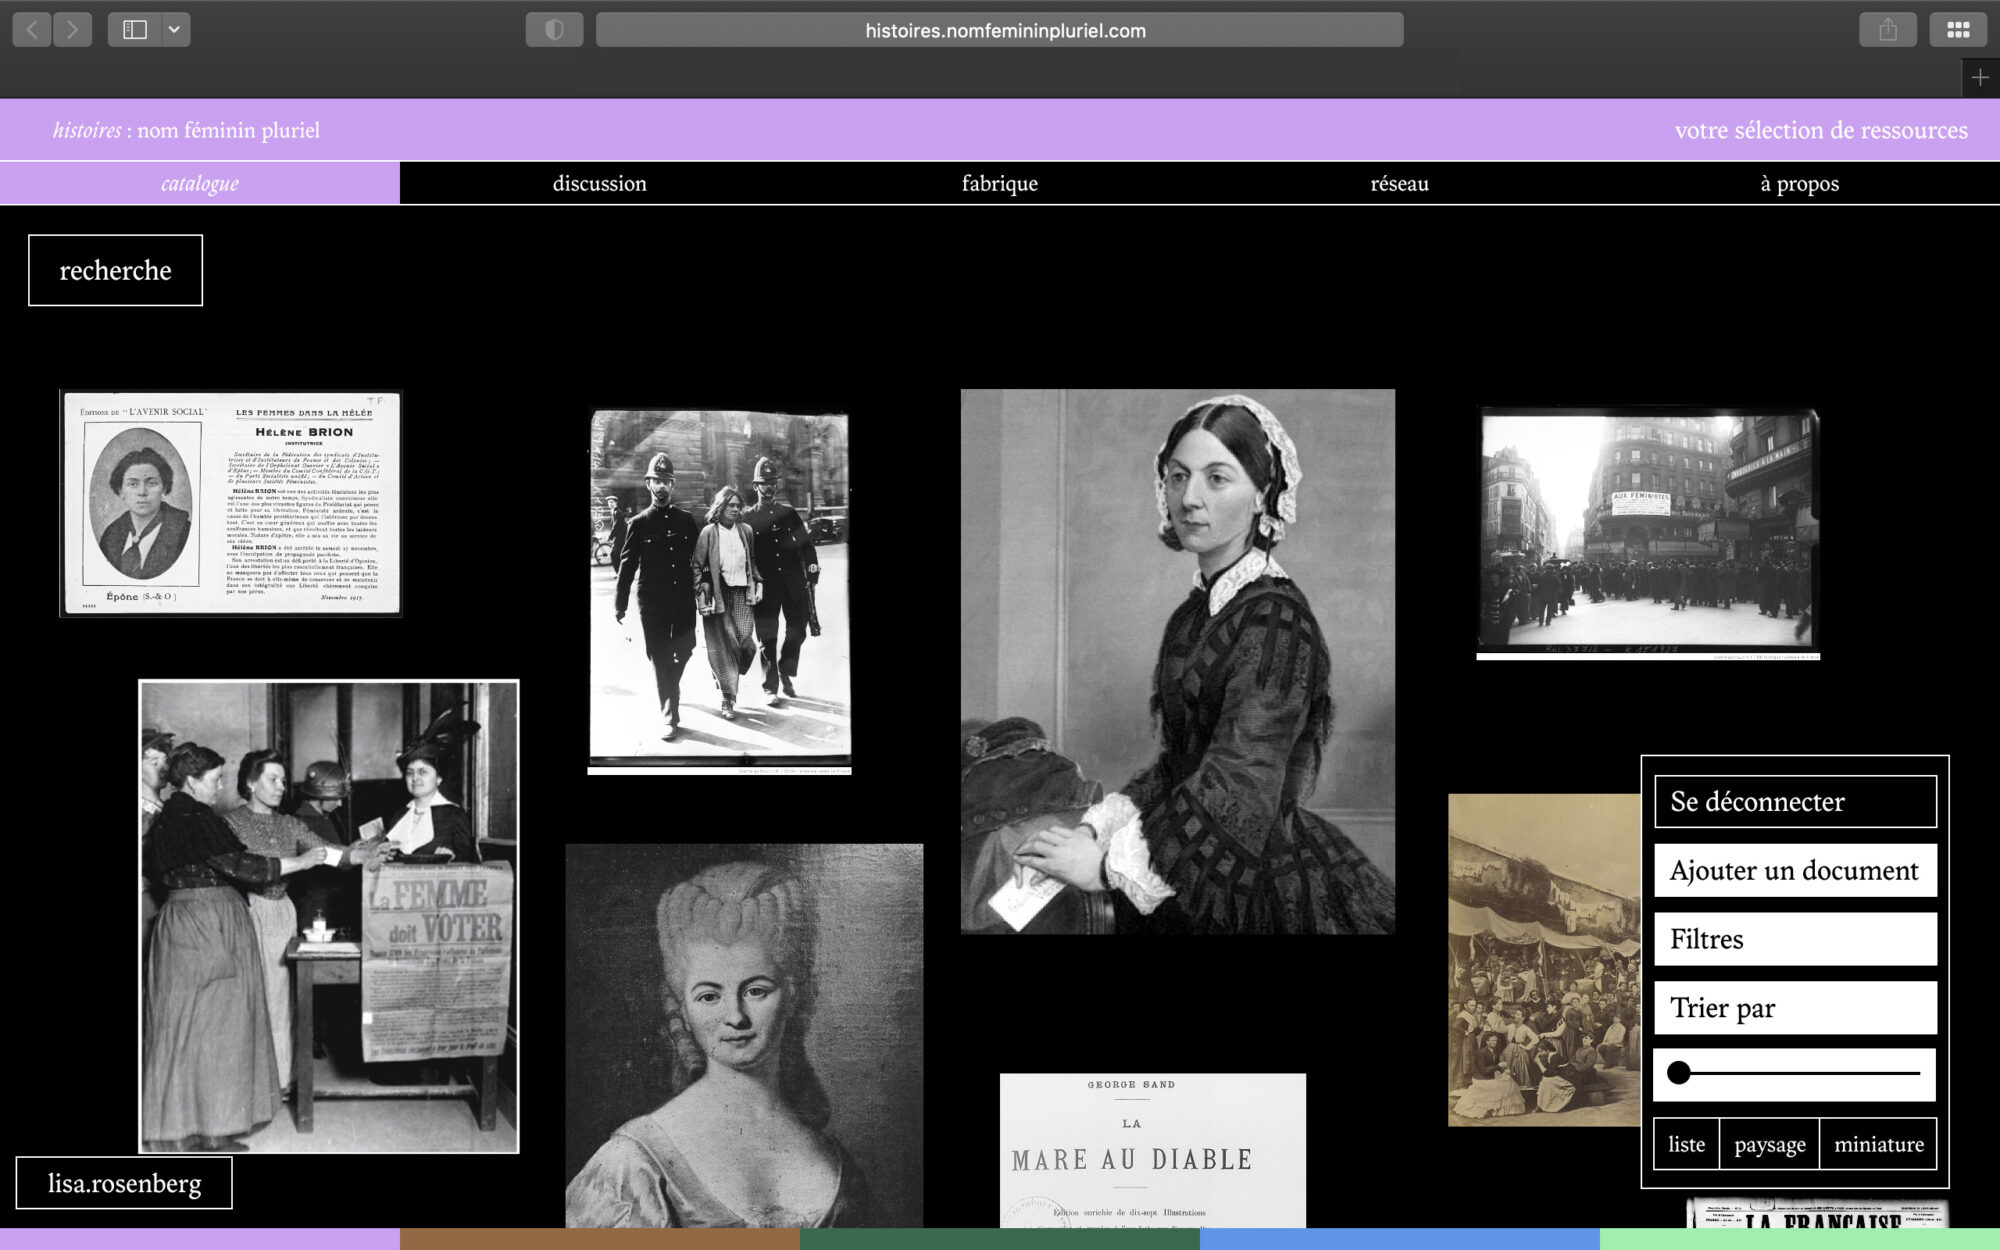Click the browser forward arrow icon
2000x1250 pixels.
point(72,30)
